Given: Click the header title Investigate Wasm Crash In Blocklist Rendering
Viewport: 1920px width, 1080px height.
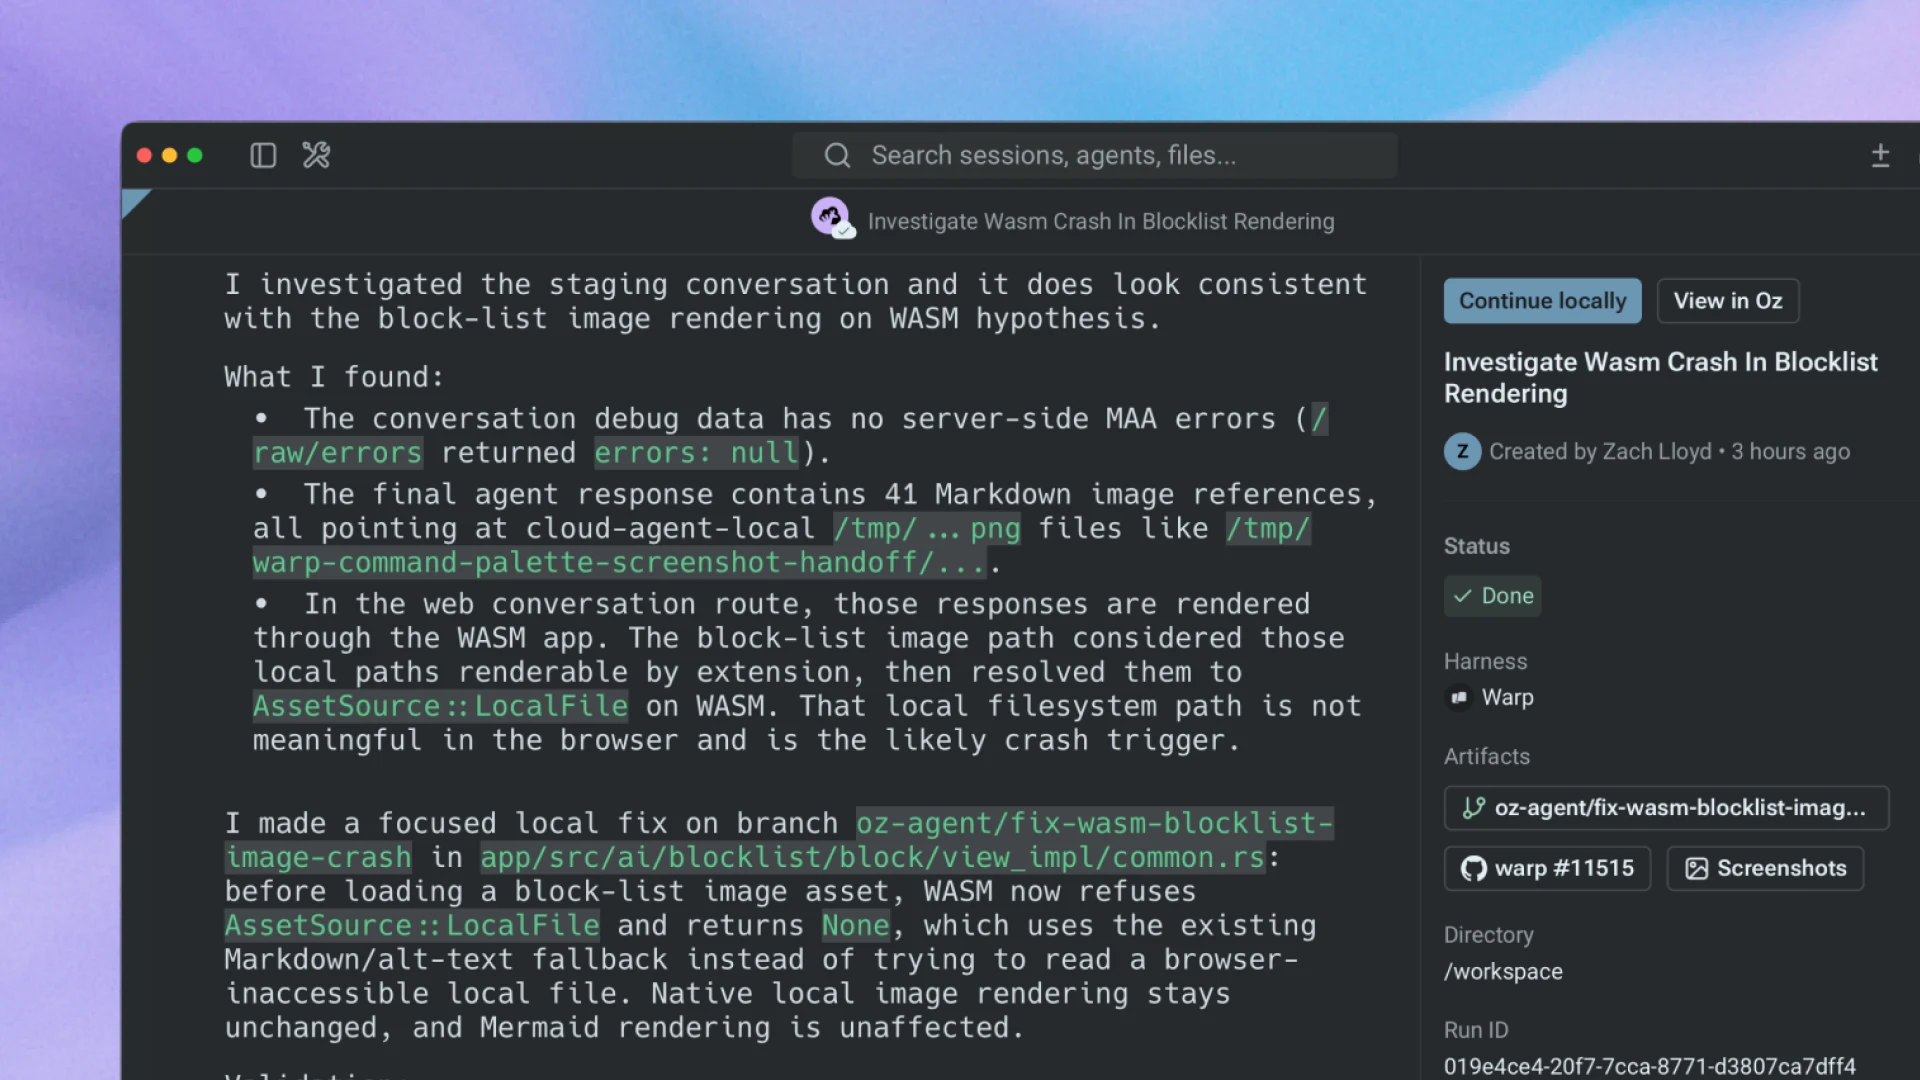Looking at the screenshot, I should [1101, 221].
